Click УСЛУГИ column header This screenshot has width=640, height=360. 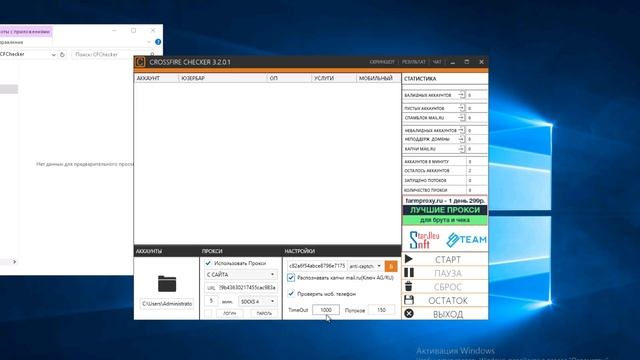coord(333,78)
